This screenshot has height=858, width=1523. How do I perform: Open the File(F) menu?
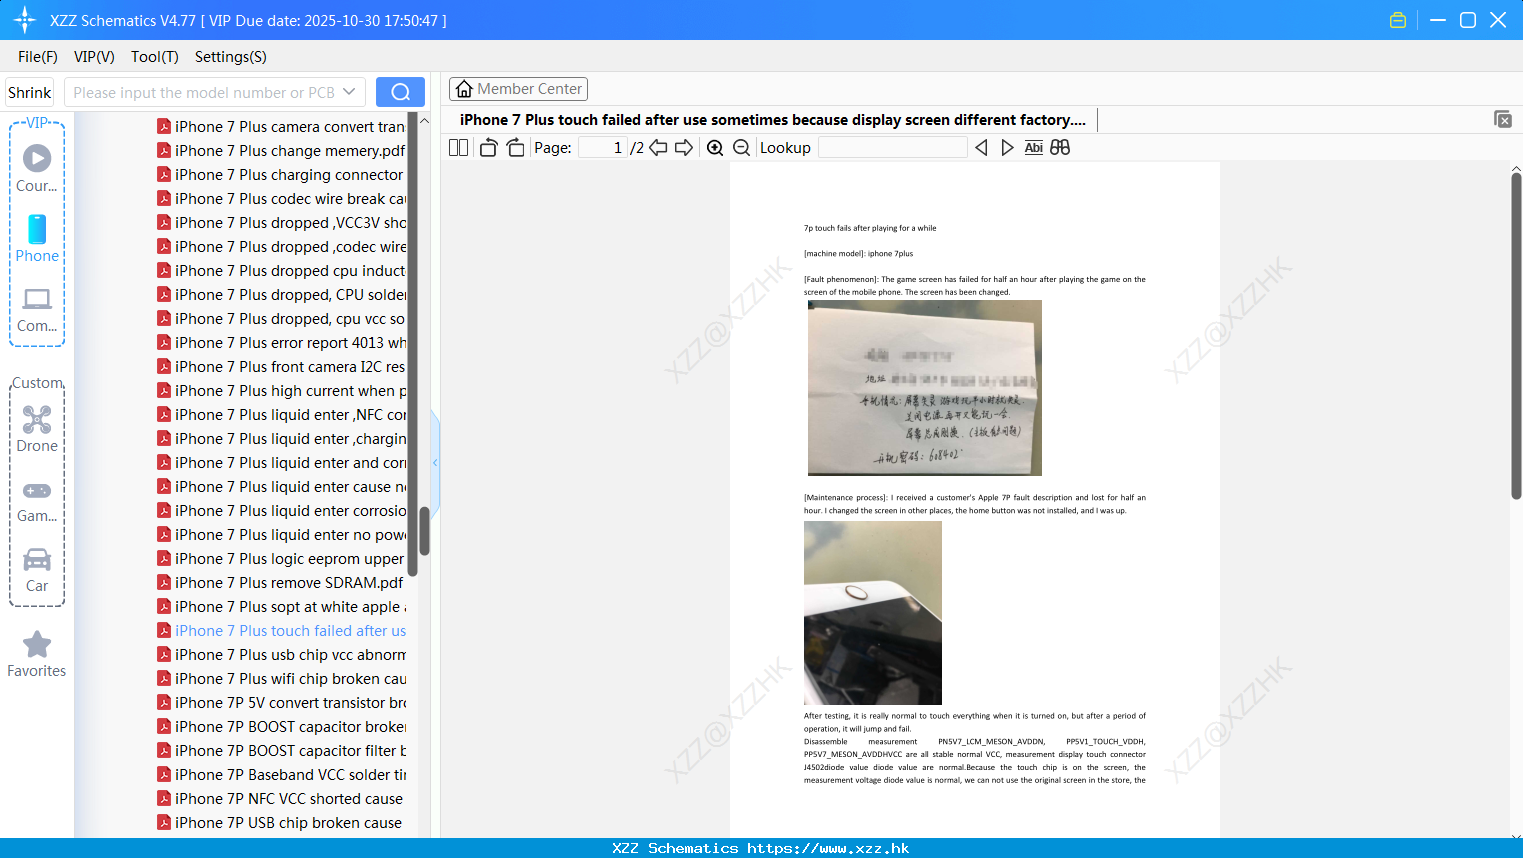tap(38, 57)
